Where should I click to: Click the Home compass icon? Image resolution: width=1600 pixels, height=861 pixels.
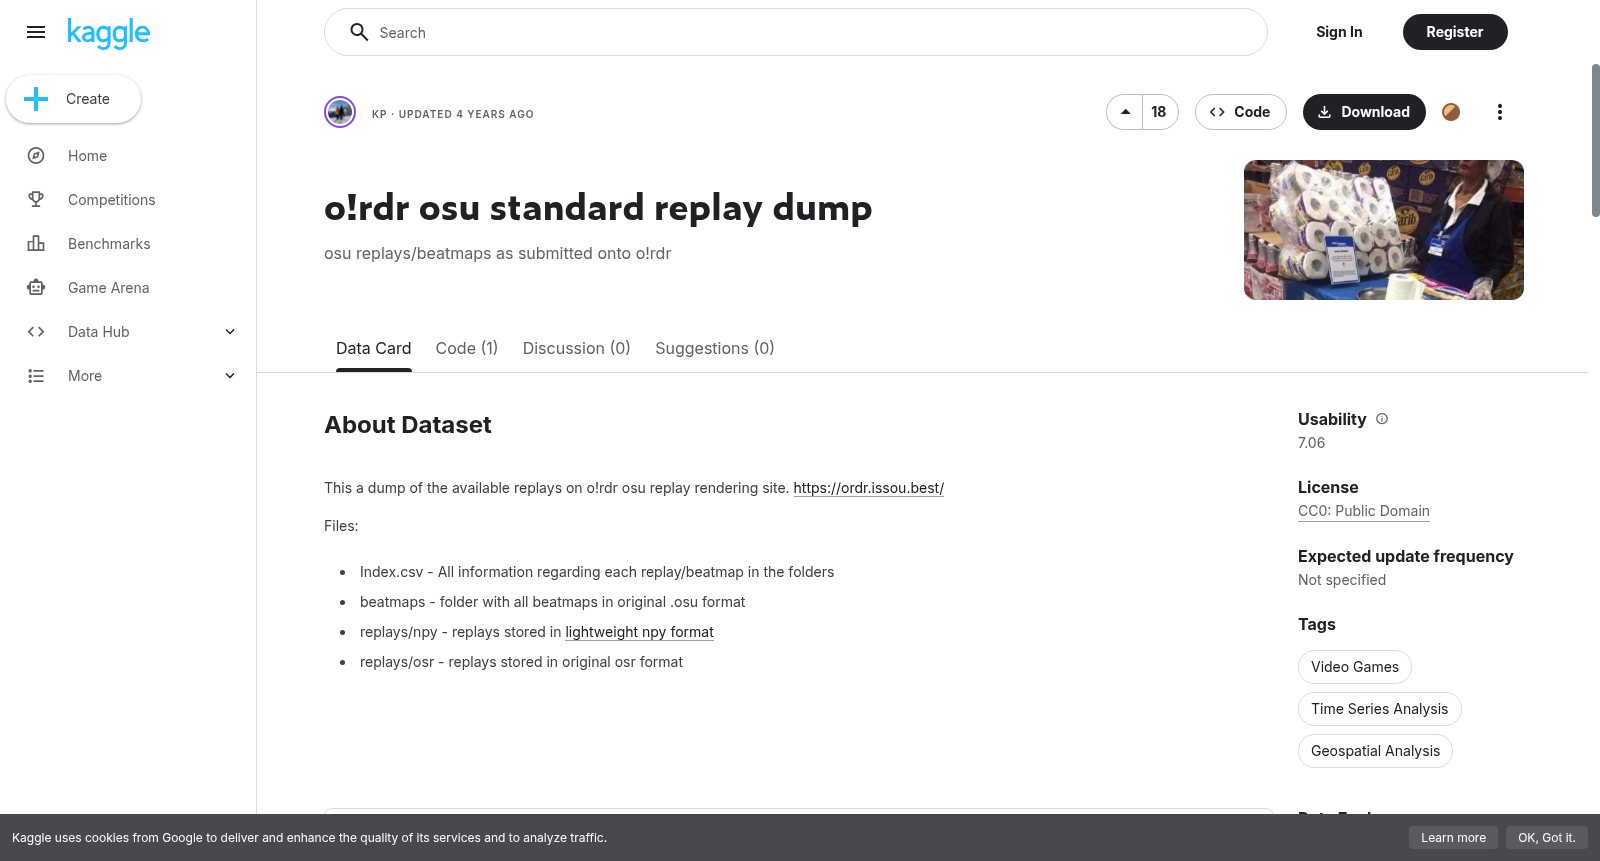click(36, 156)
